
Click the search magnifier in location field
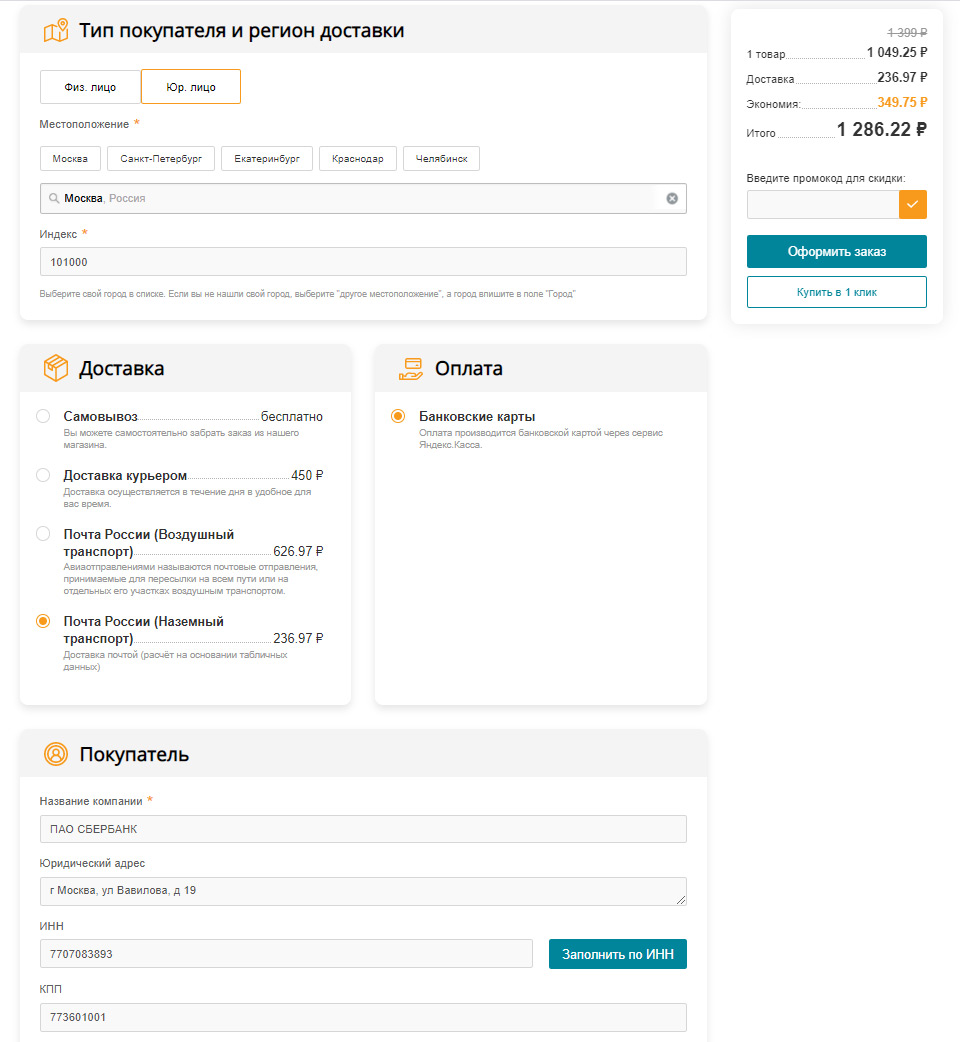(54, 199)
